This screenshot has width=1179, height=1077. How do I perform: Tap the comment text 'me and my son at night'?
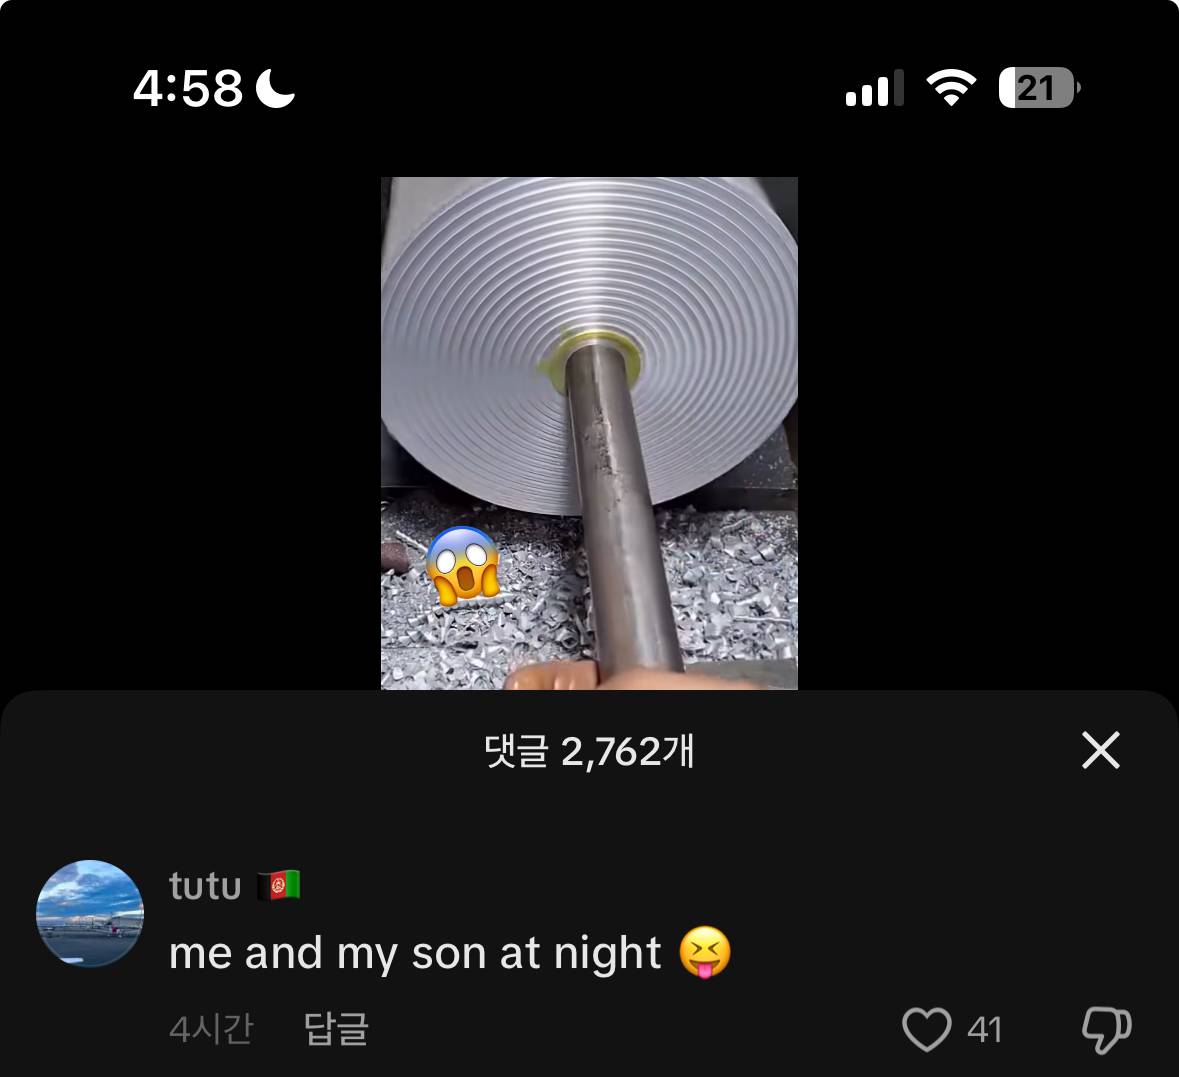[414, 954]
